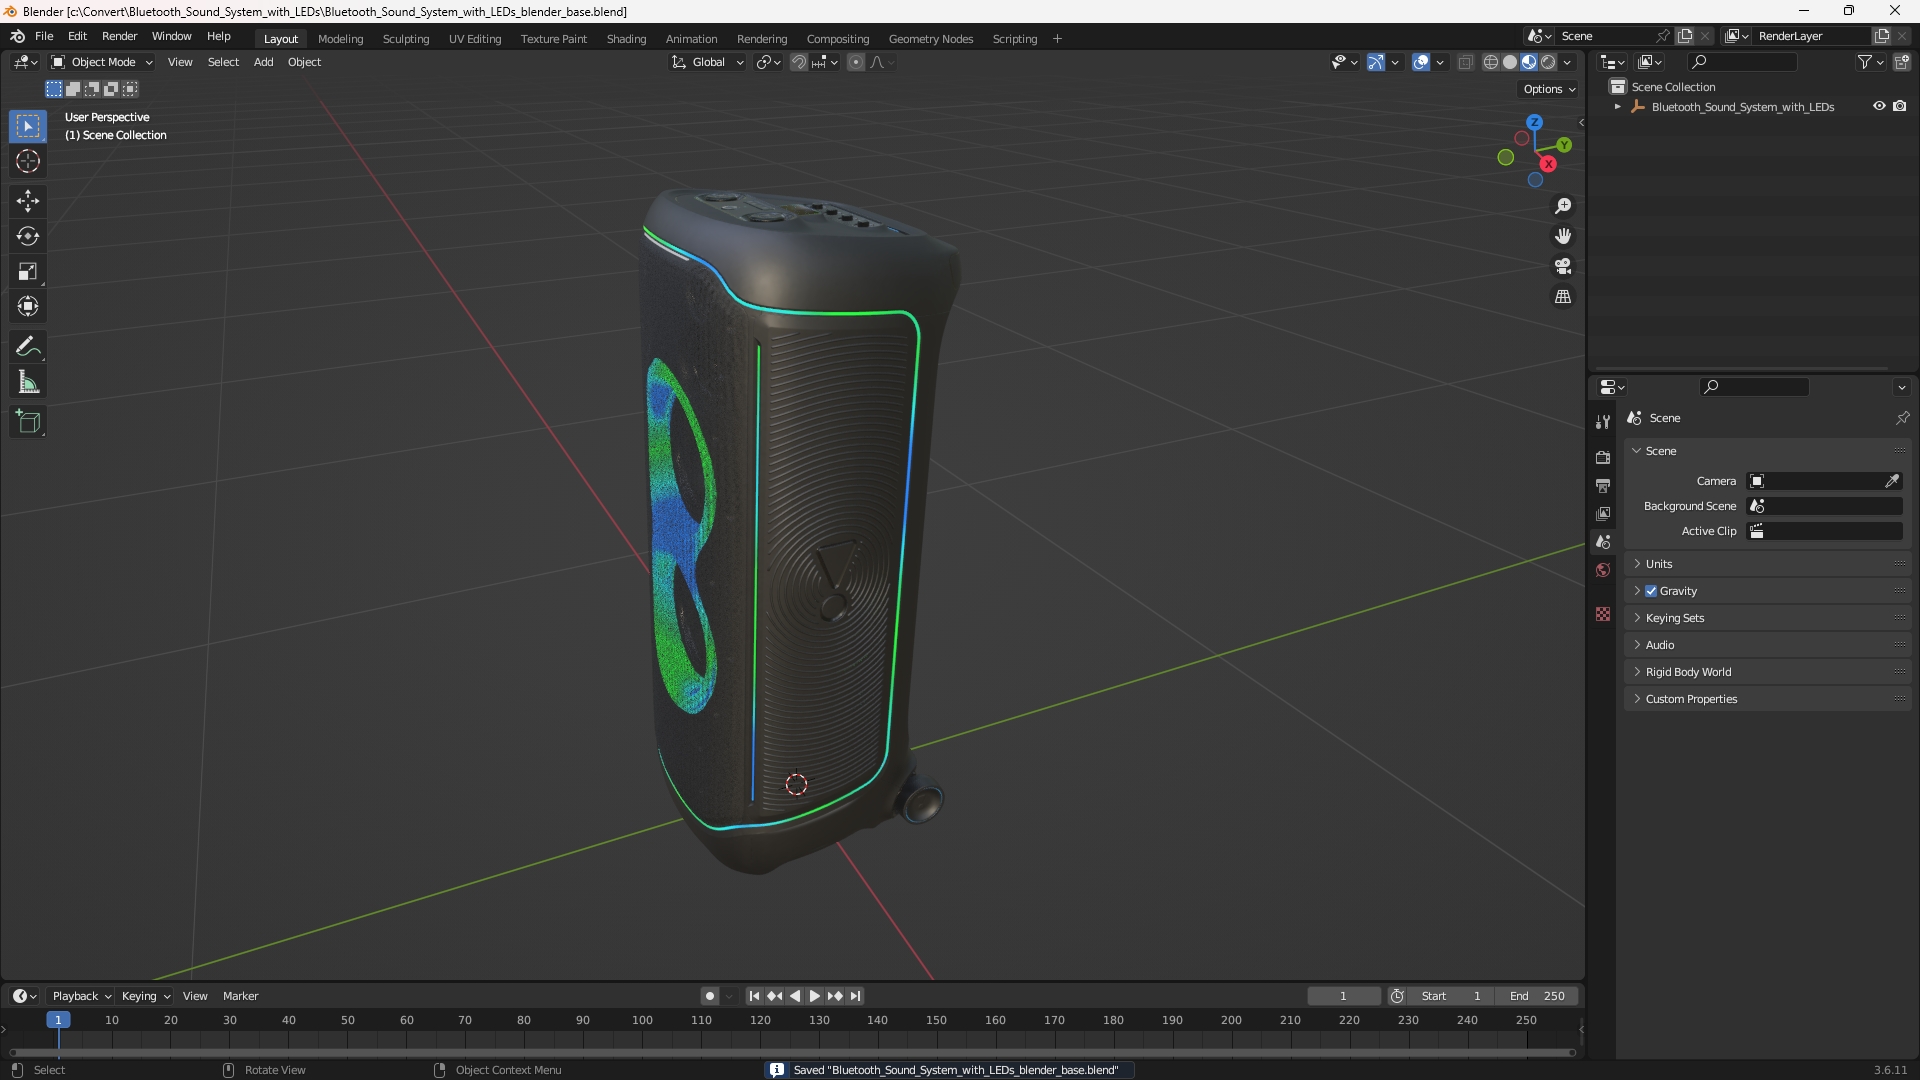Viewport: 1920px width, 1080px height.
Task: Open the Tool properties tab
Action: [1603, 422]
